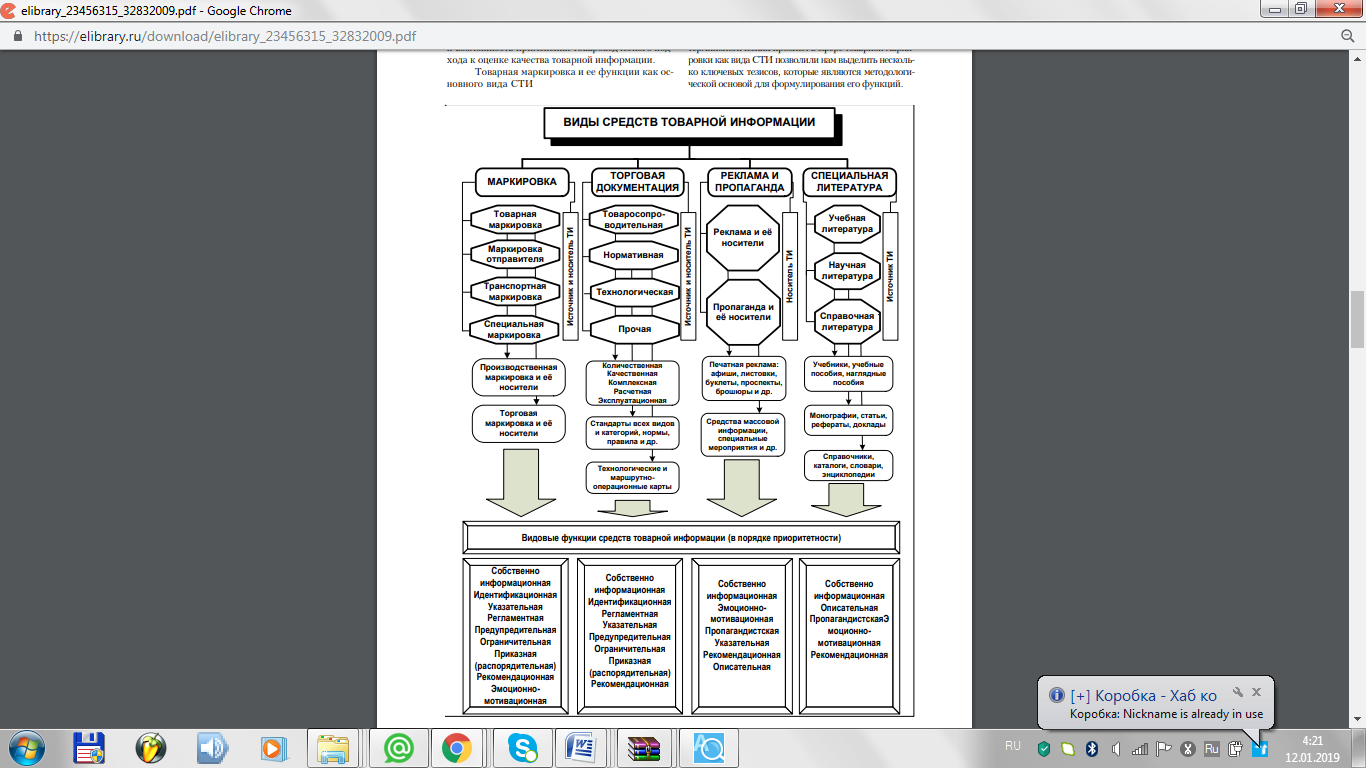Click the blue messenger tray icon

point(1259,748)
